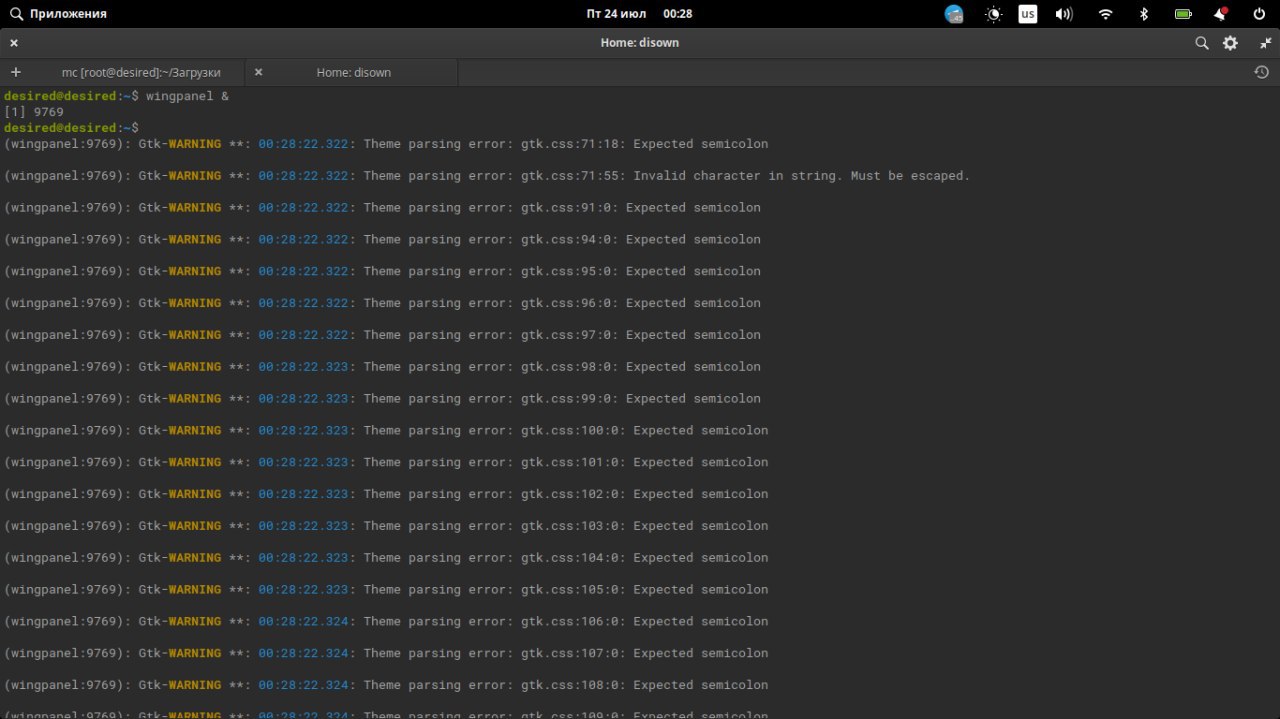Close the terminal window
Screen dimensions: 1280x719
coord(14,43)
